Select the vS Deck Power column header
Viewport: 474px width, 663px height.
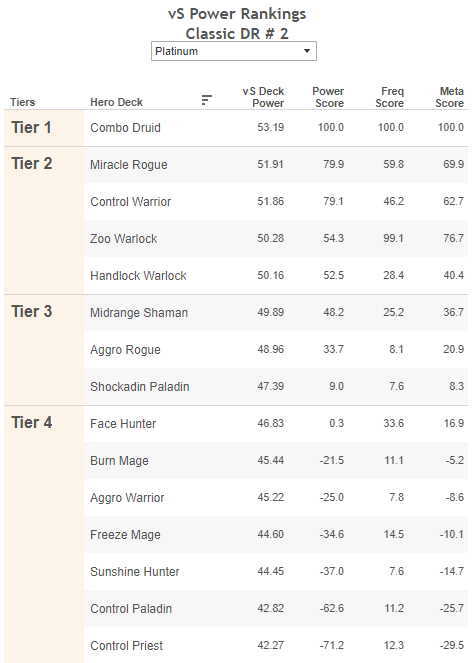(x=263, y=97)
